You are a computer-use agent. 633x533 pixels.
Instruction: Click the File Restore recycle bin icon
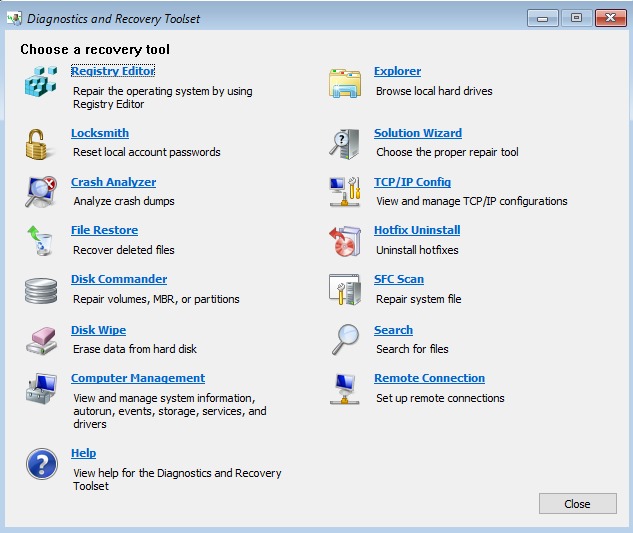(x=40, y=241)
